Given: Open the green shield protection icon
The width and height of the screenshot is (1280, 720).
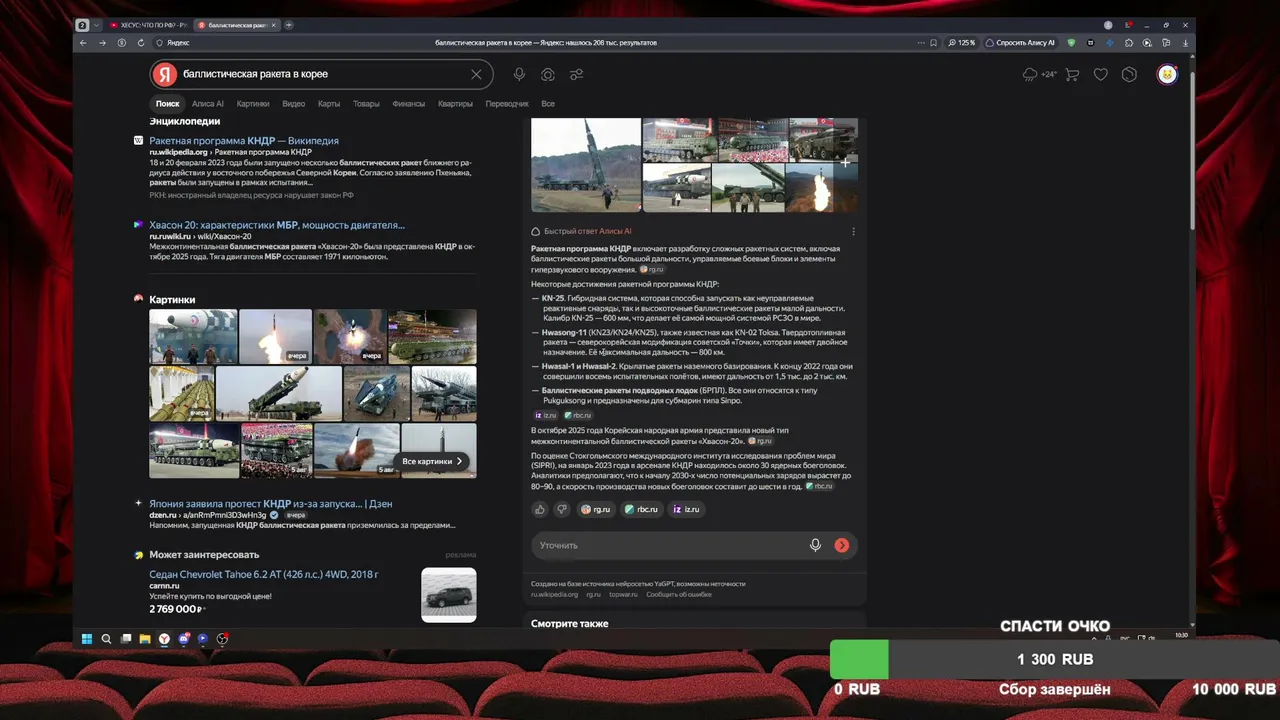Looking at the screenshot, I should click(x=1071, y=43).
